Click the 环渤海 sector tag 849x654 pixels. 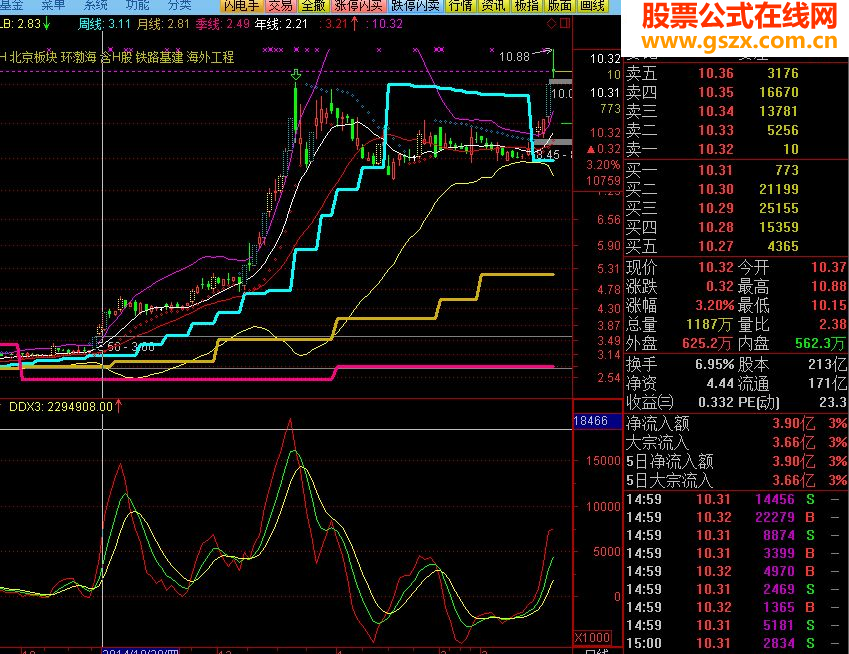click(79, 57)
